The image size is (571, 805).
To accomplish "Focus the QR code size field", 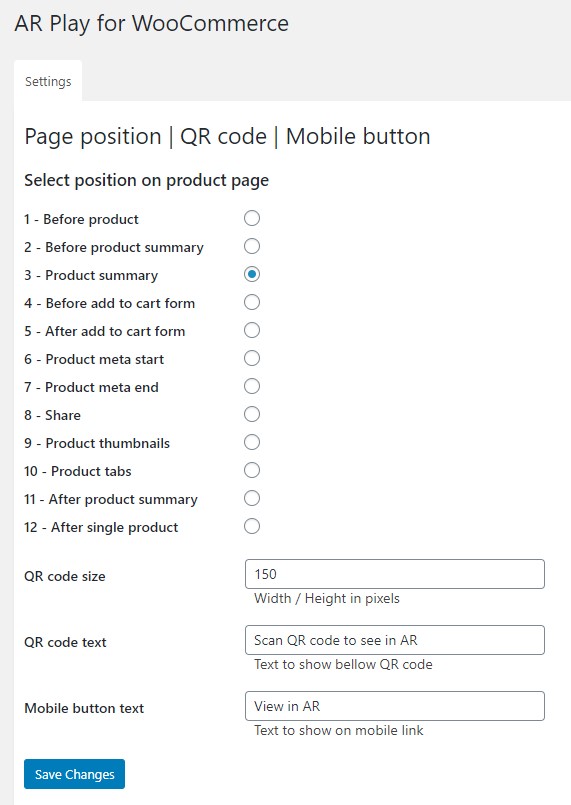I will tap(395, 574).
